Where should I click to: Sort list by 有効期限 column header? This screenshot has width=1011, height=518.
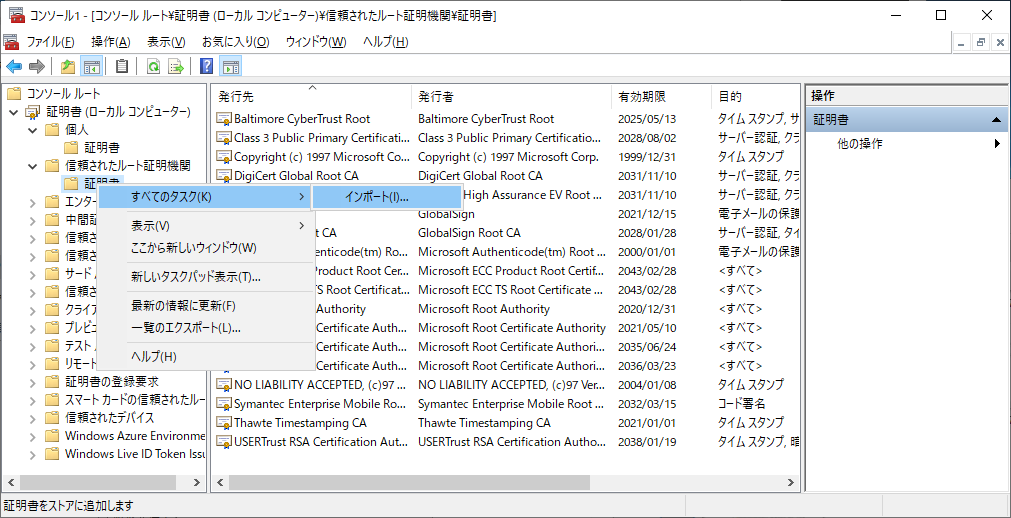pyautogui.click(x=662, y=97)
